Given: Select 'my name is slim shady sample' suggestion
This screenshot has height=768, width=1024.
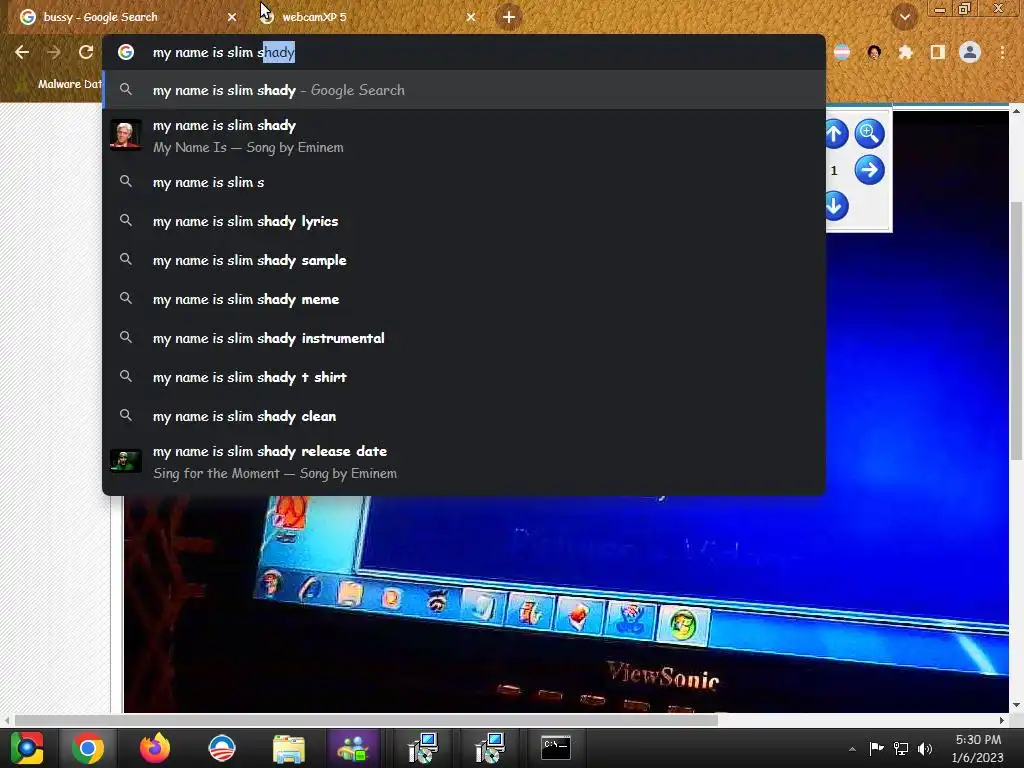Looking at the screenshot, I should [464, 260].
